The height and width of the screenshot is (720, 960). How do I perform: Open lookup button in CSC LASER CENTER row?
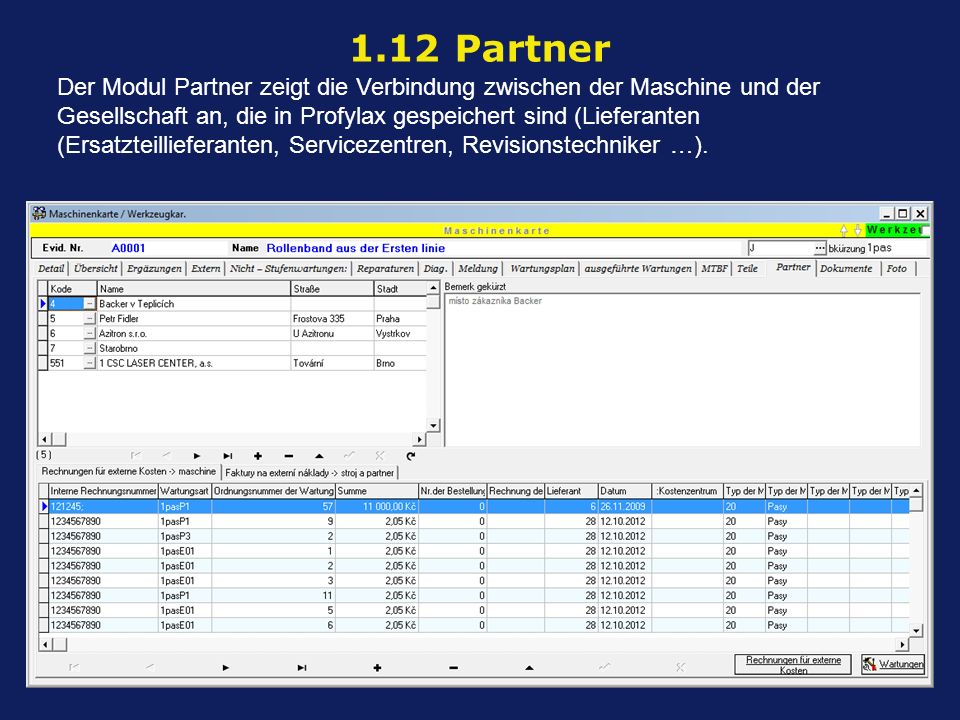[89, 363]
